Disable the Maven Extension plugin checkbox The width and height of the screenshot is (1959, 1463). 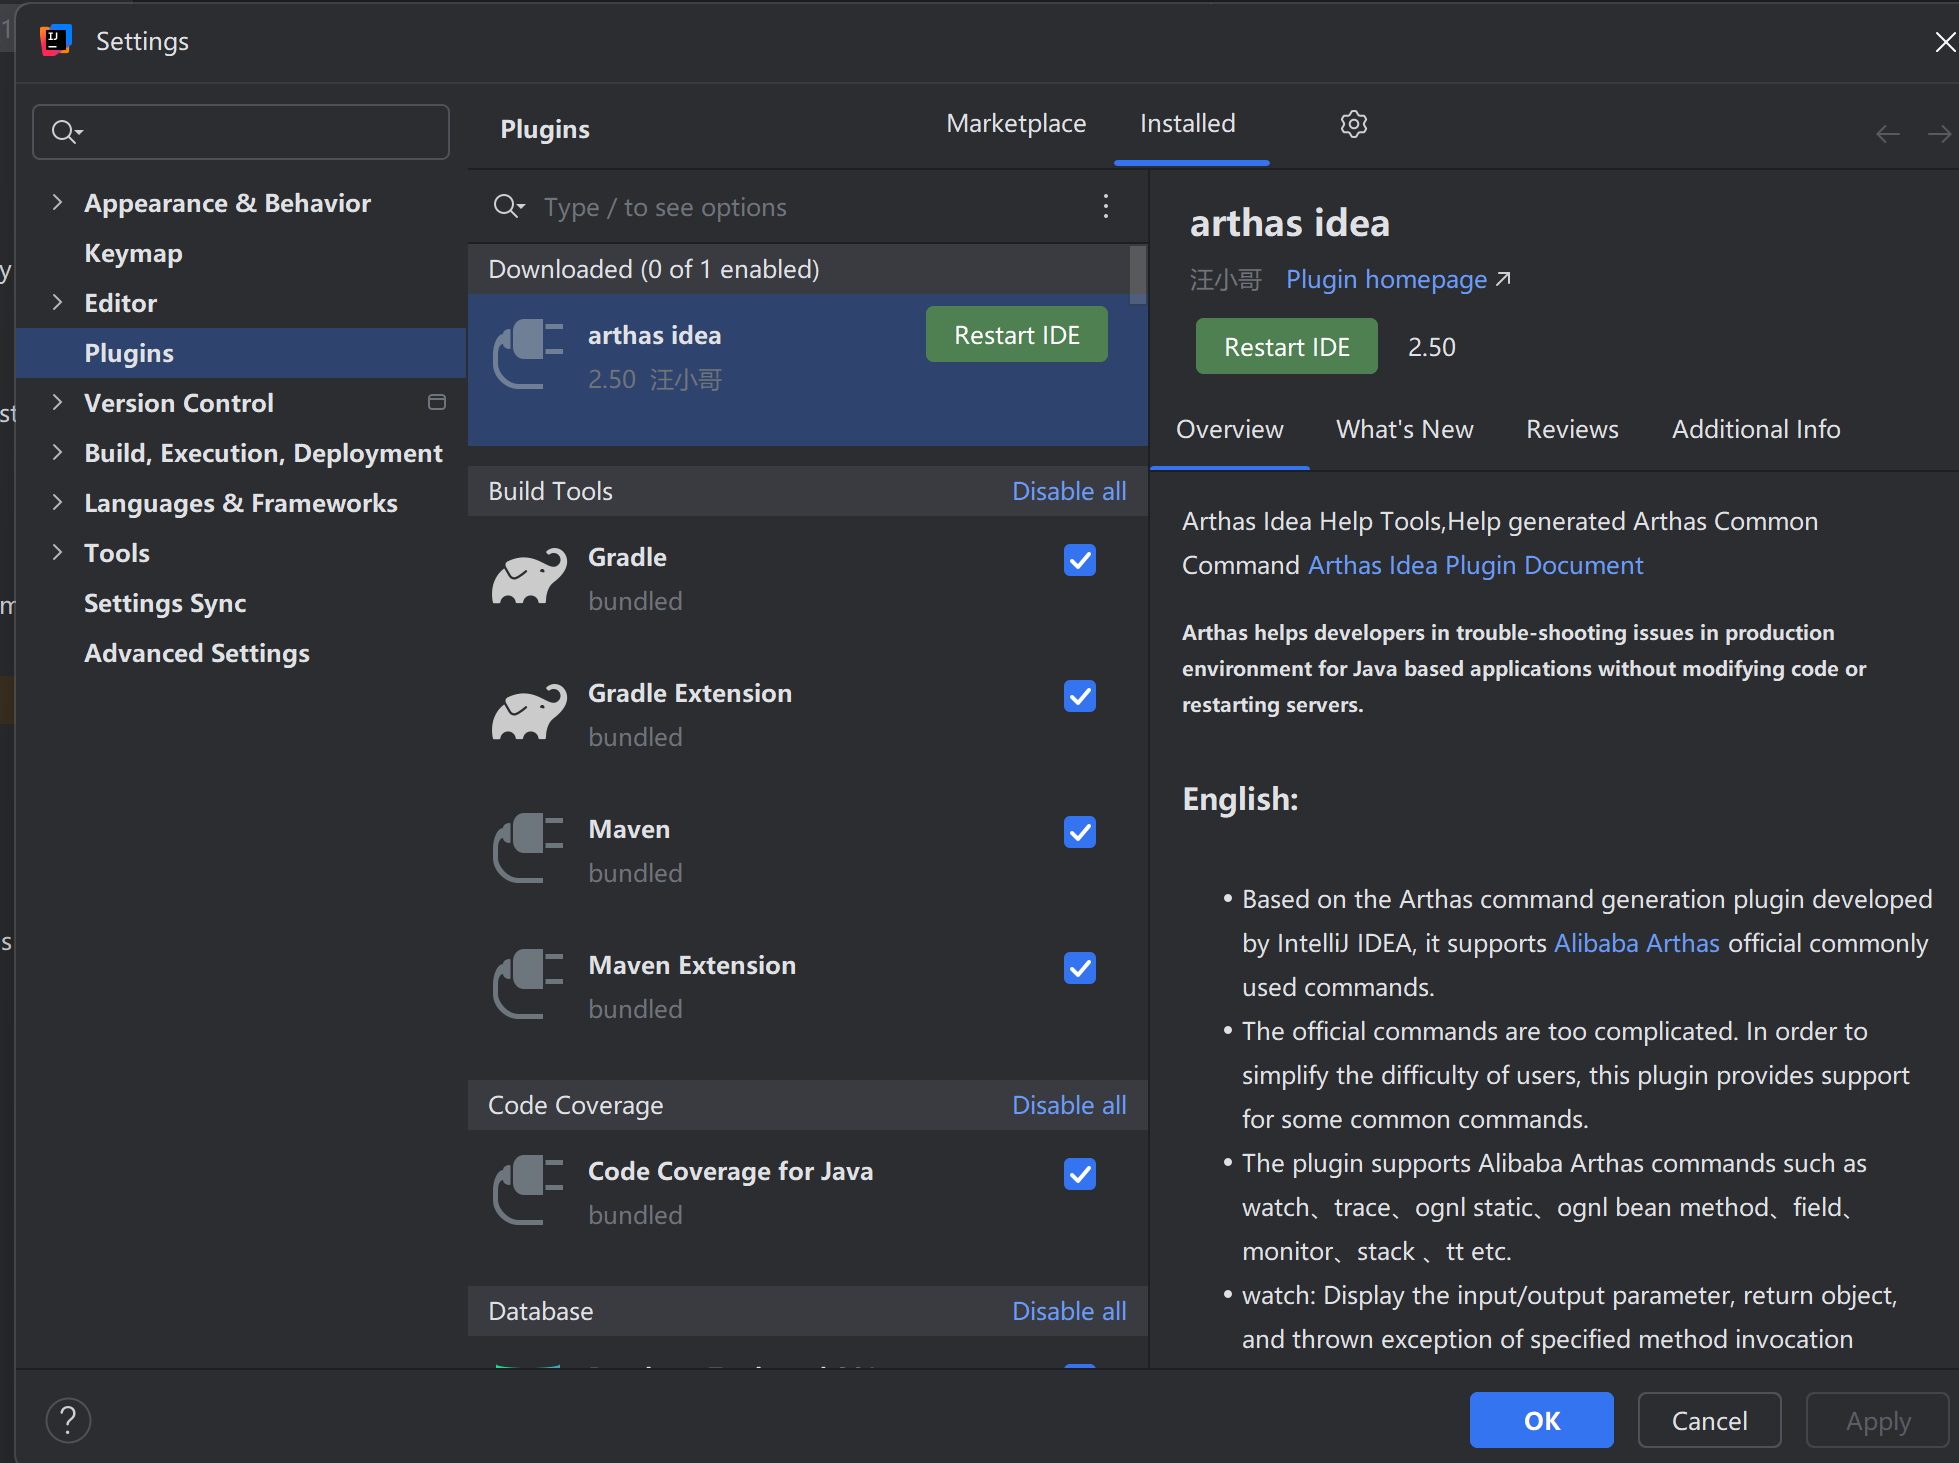click(1079, 968)
